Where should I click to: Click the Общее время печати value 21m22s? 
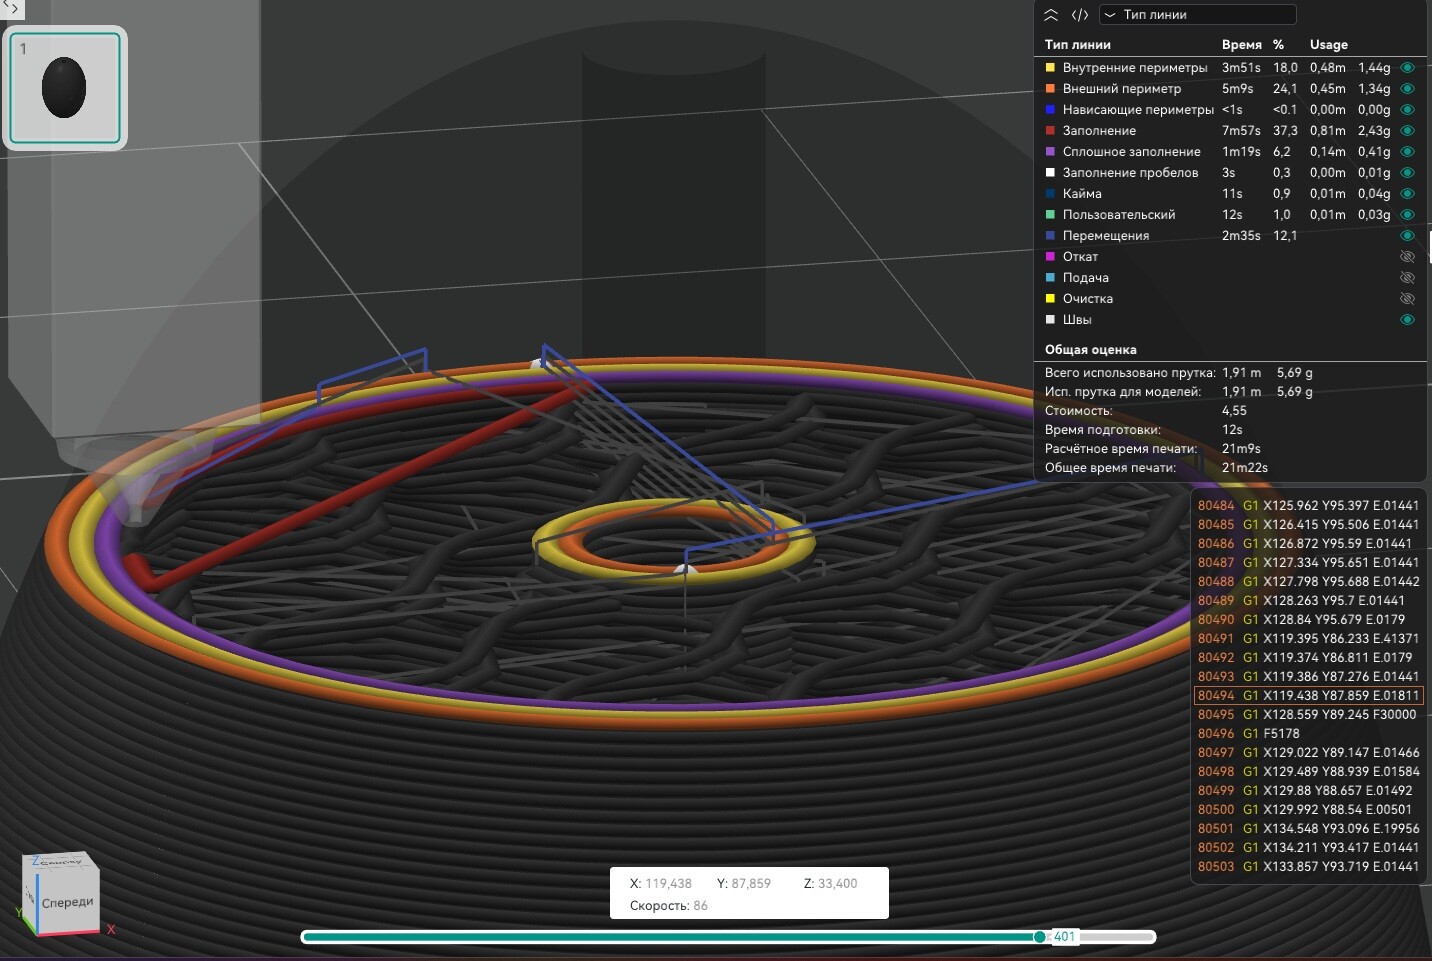[x=1245, y=468]
